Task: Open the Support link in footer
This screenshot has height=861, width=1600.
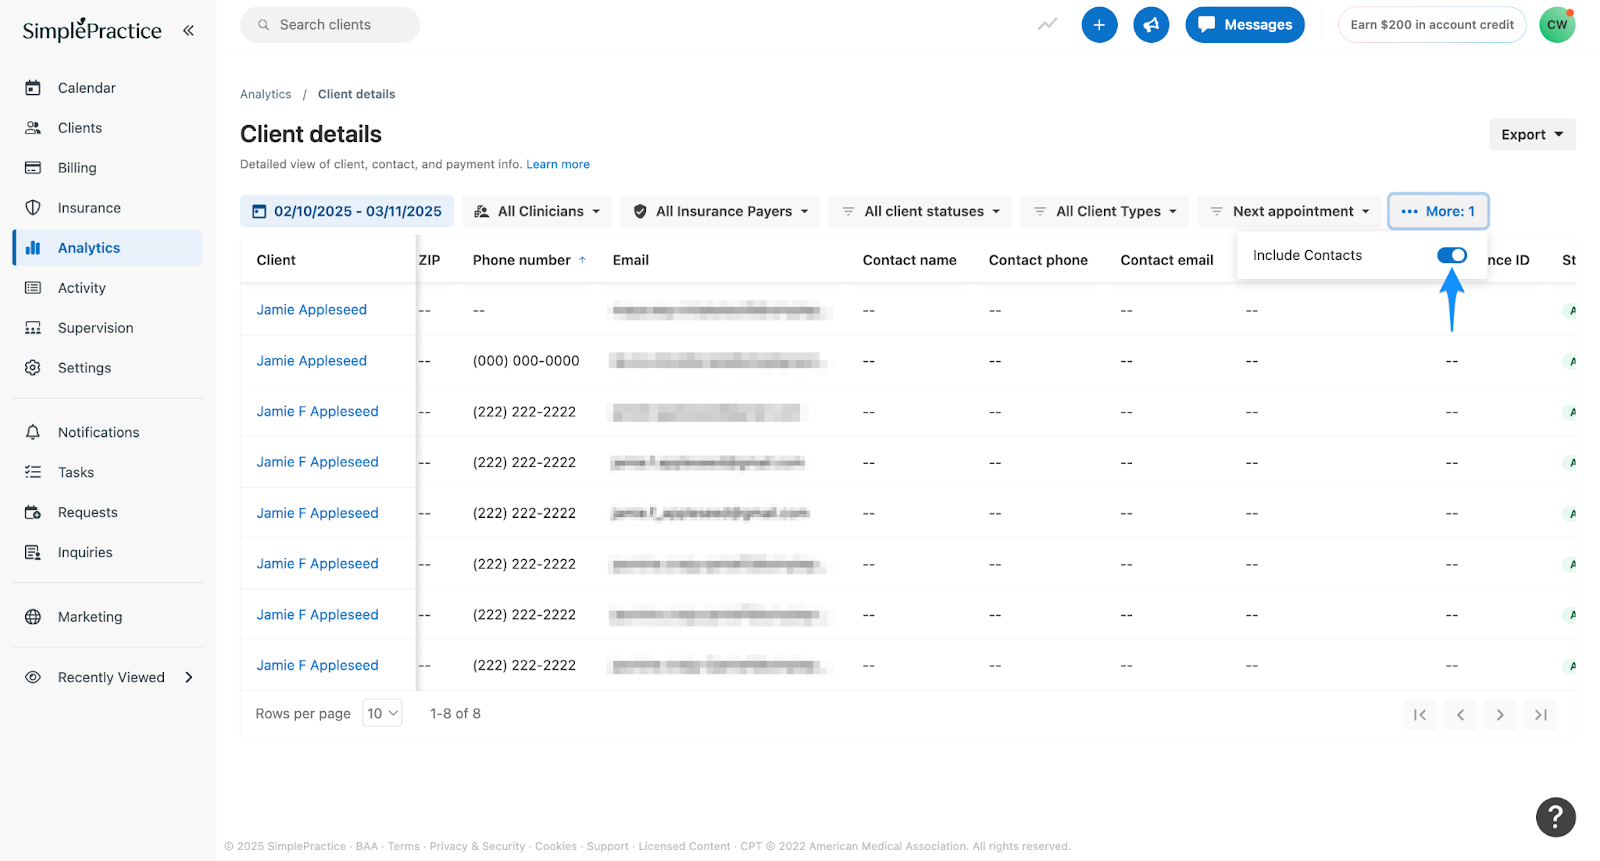Action: coord(608,846)
